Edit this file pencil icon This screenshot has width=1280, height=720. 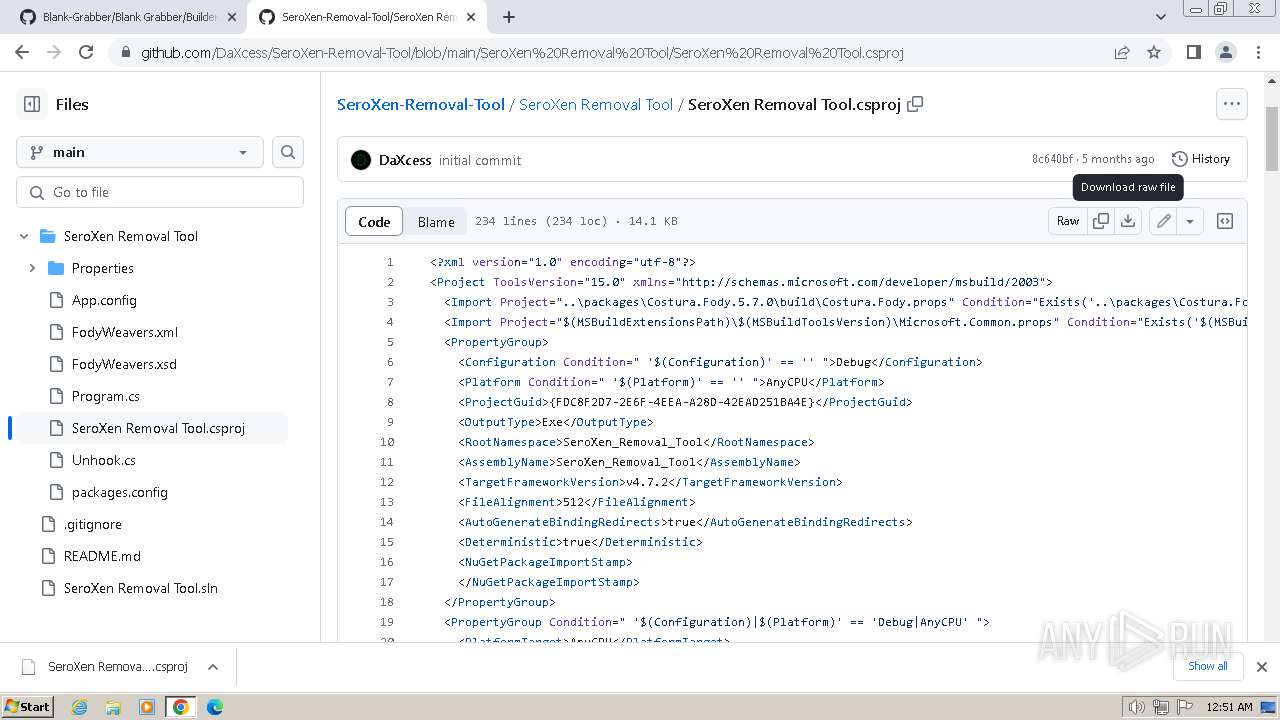1163,221
